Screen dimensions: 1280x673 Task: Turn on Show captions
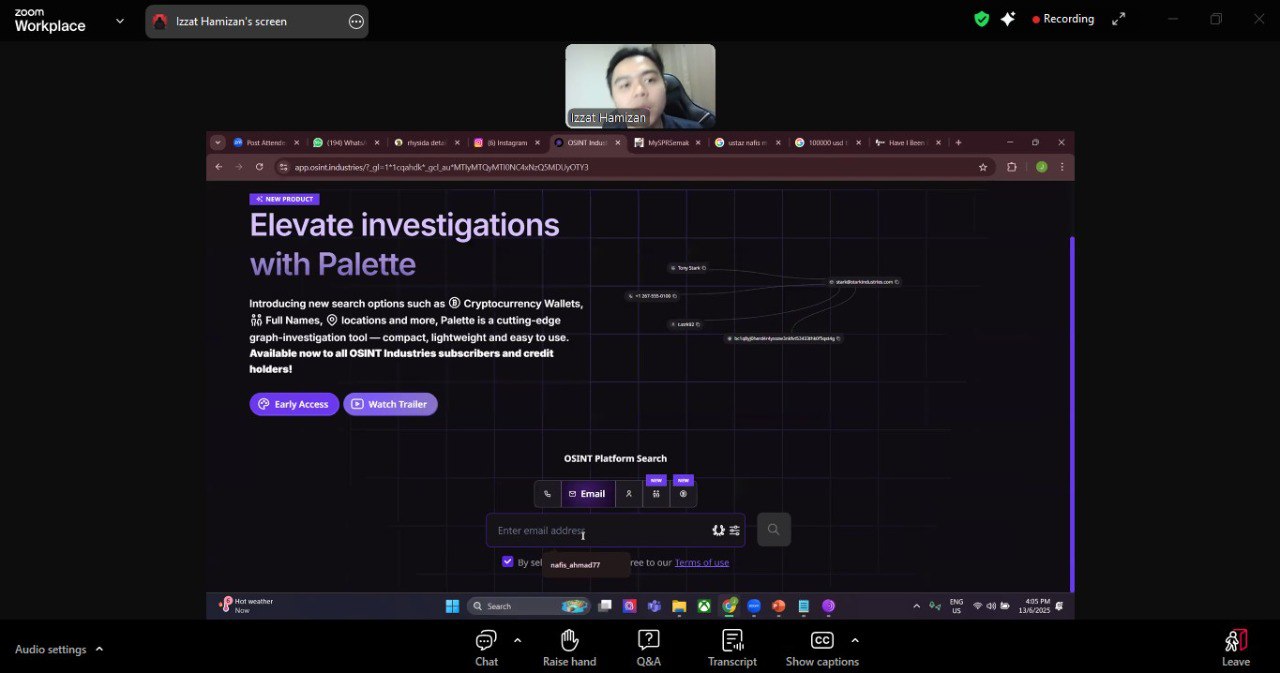coord(822,648)
